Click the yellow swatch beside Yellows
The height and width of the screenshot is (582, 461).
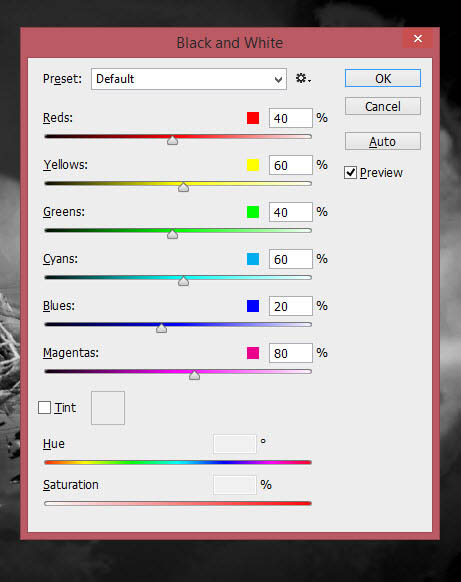click(x=253, y=165)
